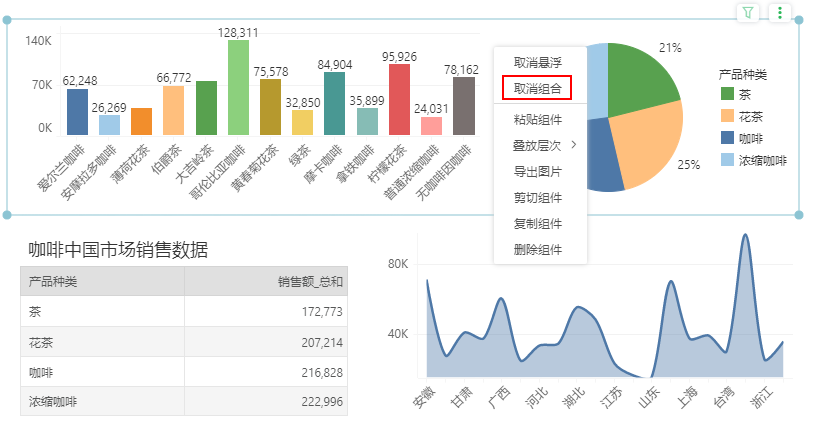Select 导出图片 to export the image
This screenshot has width=814, height=432.
pos(537,171)
